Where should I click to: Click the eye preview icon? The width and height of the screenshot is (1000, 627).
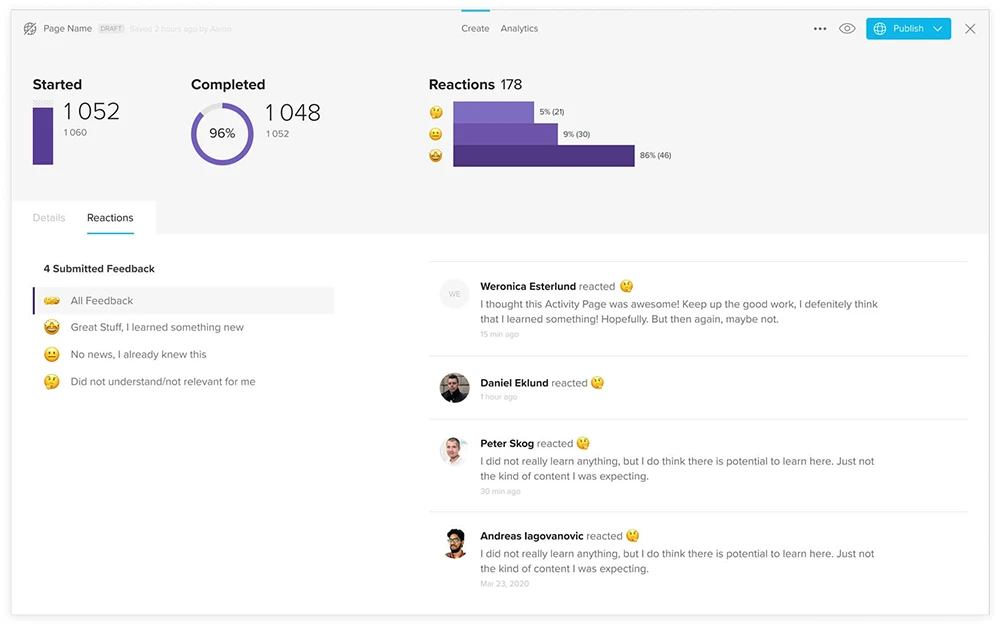pyautogui.click(x=847, y=28)
